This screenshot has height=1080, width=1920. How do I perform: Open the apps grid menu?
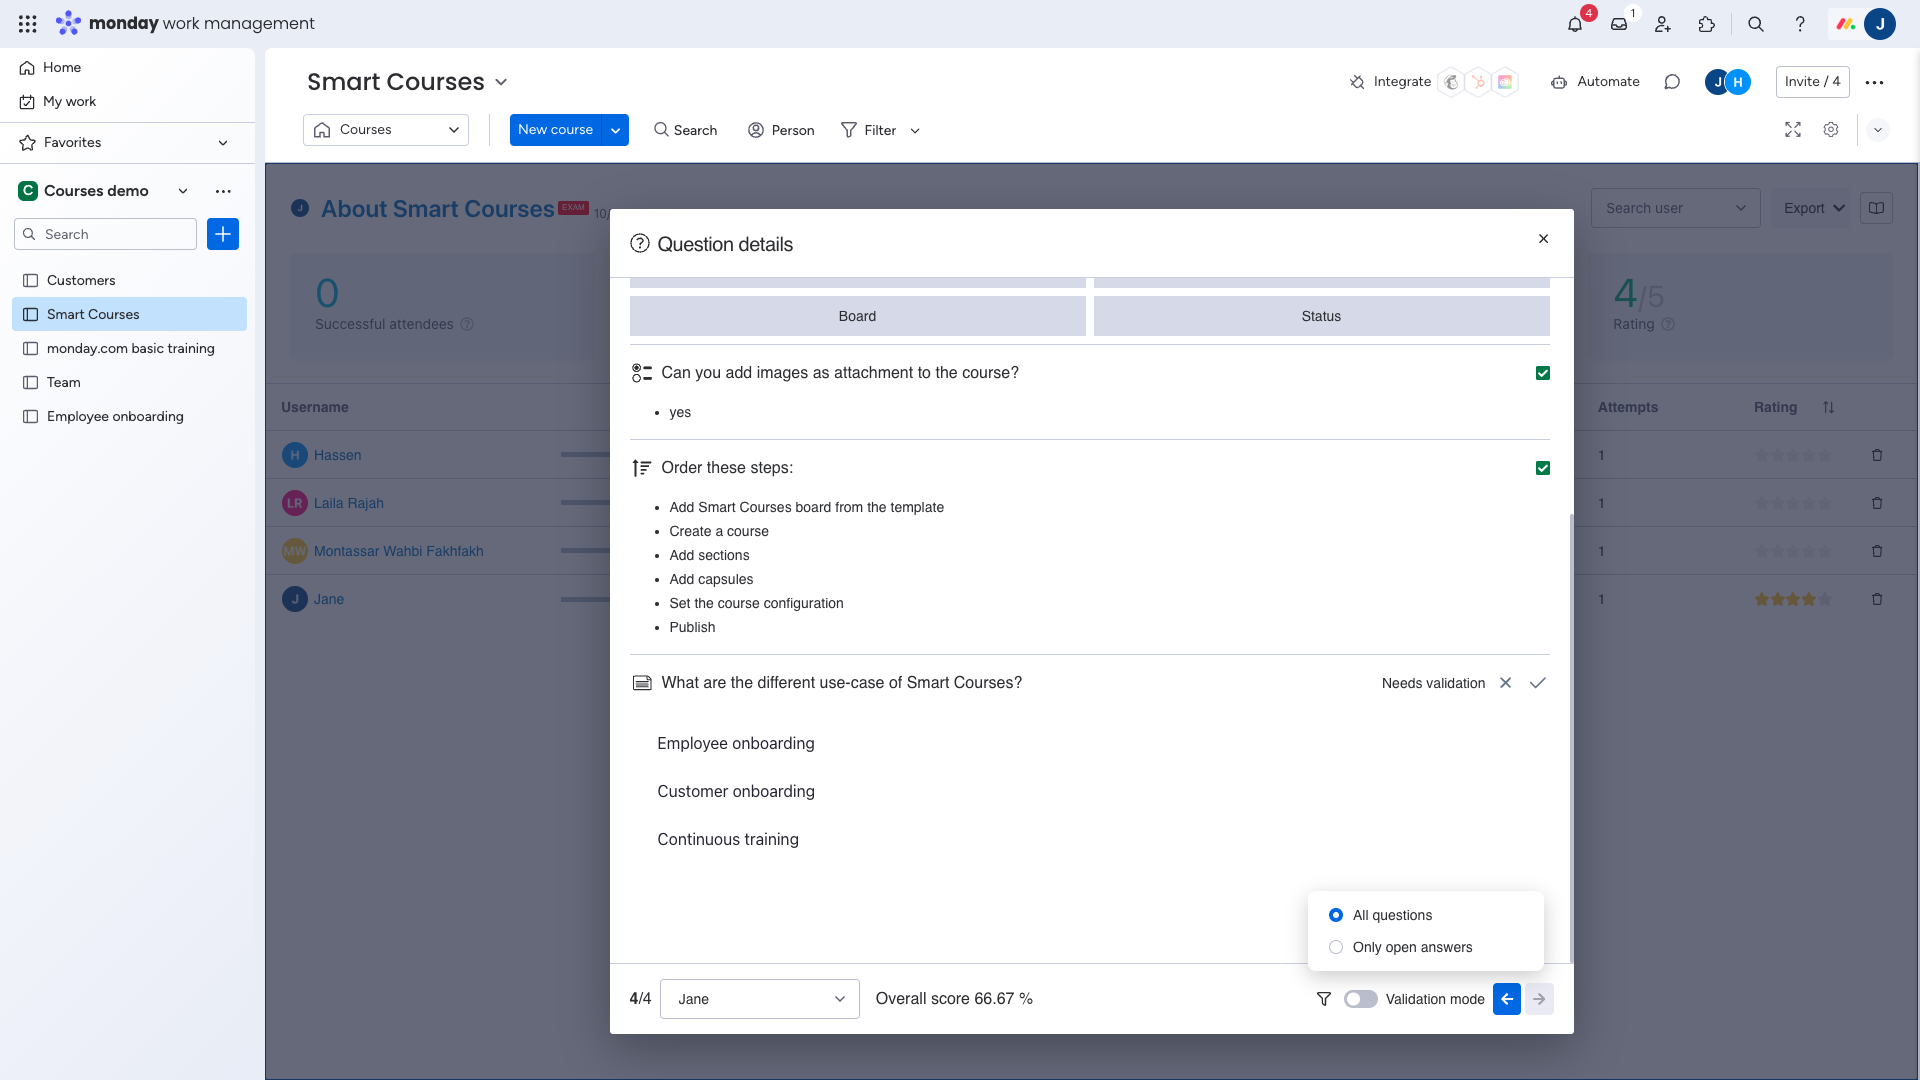[28, 23]
